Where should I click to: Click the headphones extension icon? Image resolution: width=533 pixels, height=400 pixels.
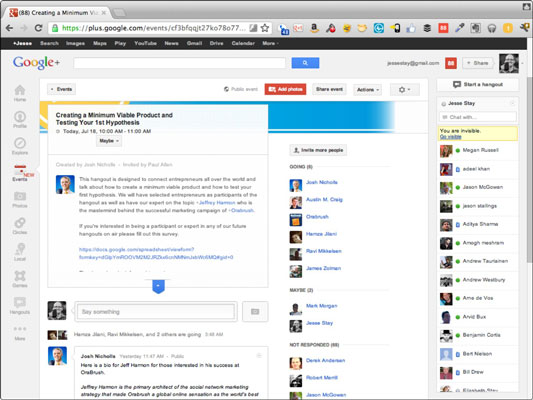pos(492,28)
